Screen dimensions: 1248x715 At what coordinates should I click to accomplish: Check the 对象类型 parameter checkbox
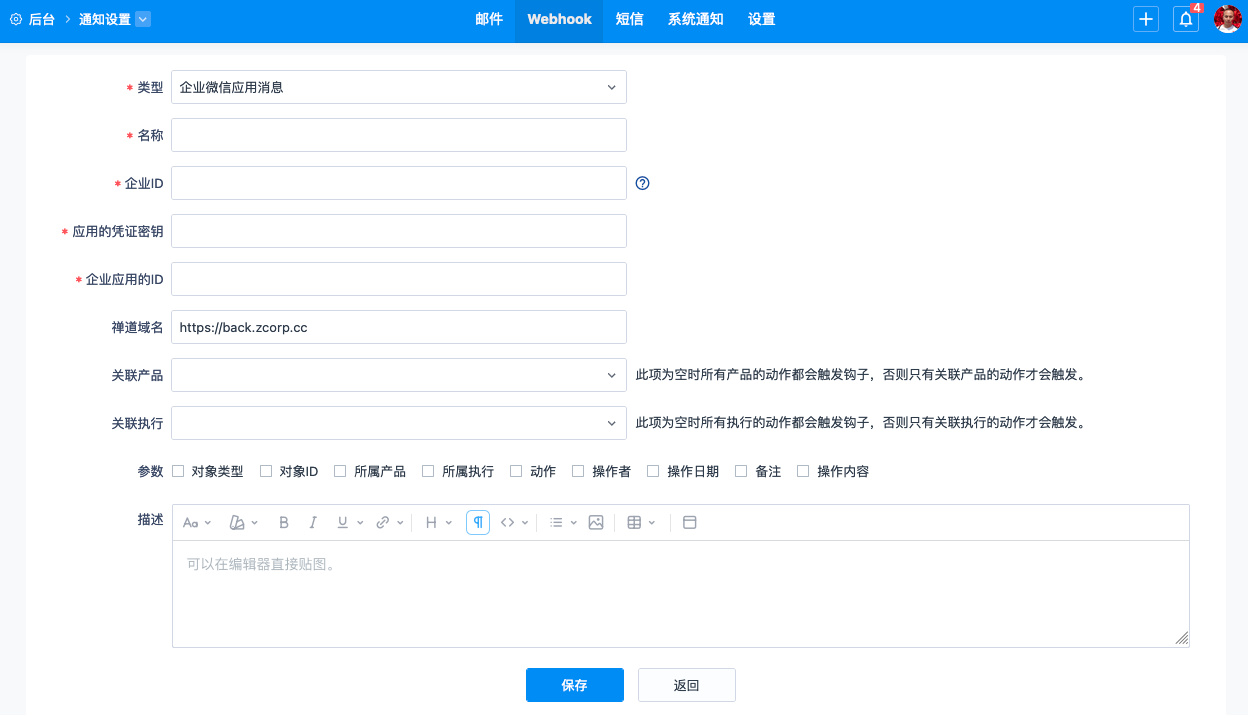[x=179, y=471]
